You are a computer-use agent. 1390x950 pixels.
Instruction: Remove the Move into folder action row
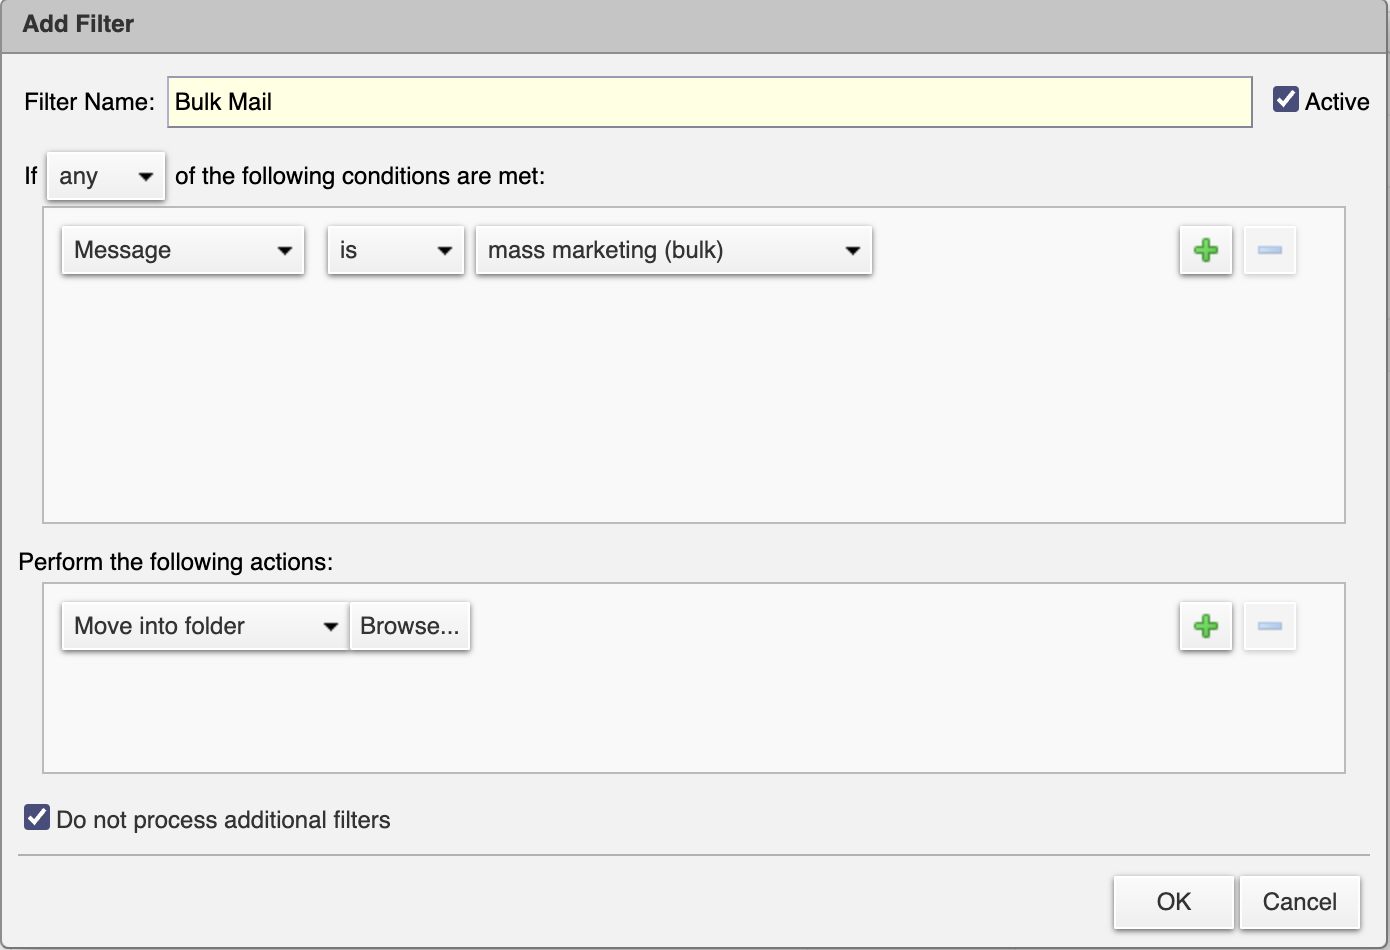click(x=1269, y=626)
